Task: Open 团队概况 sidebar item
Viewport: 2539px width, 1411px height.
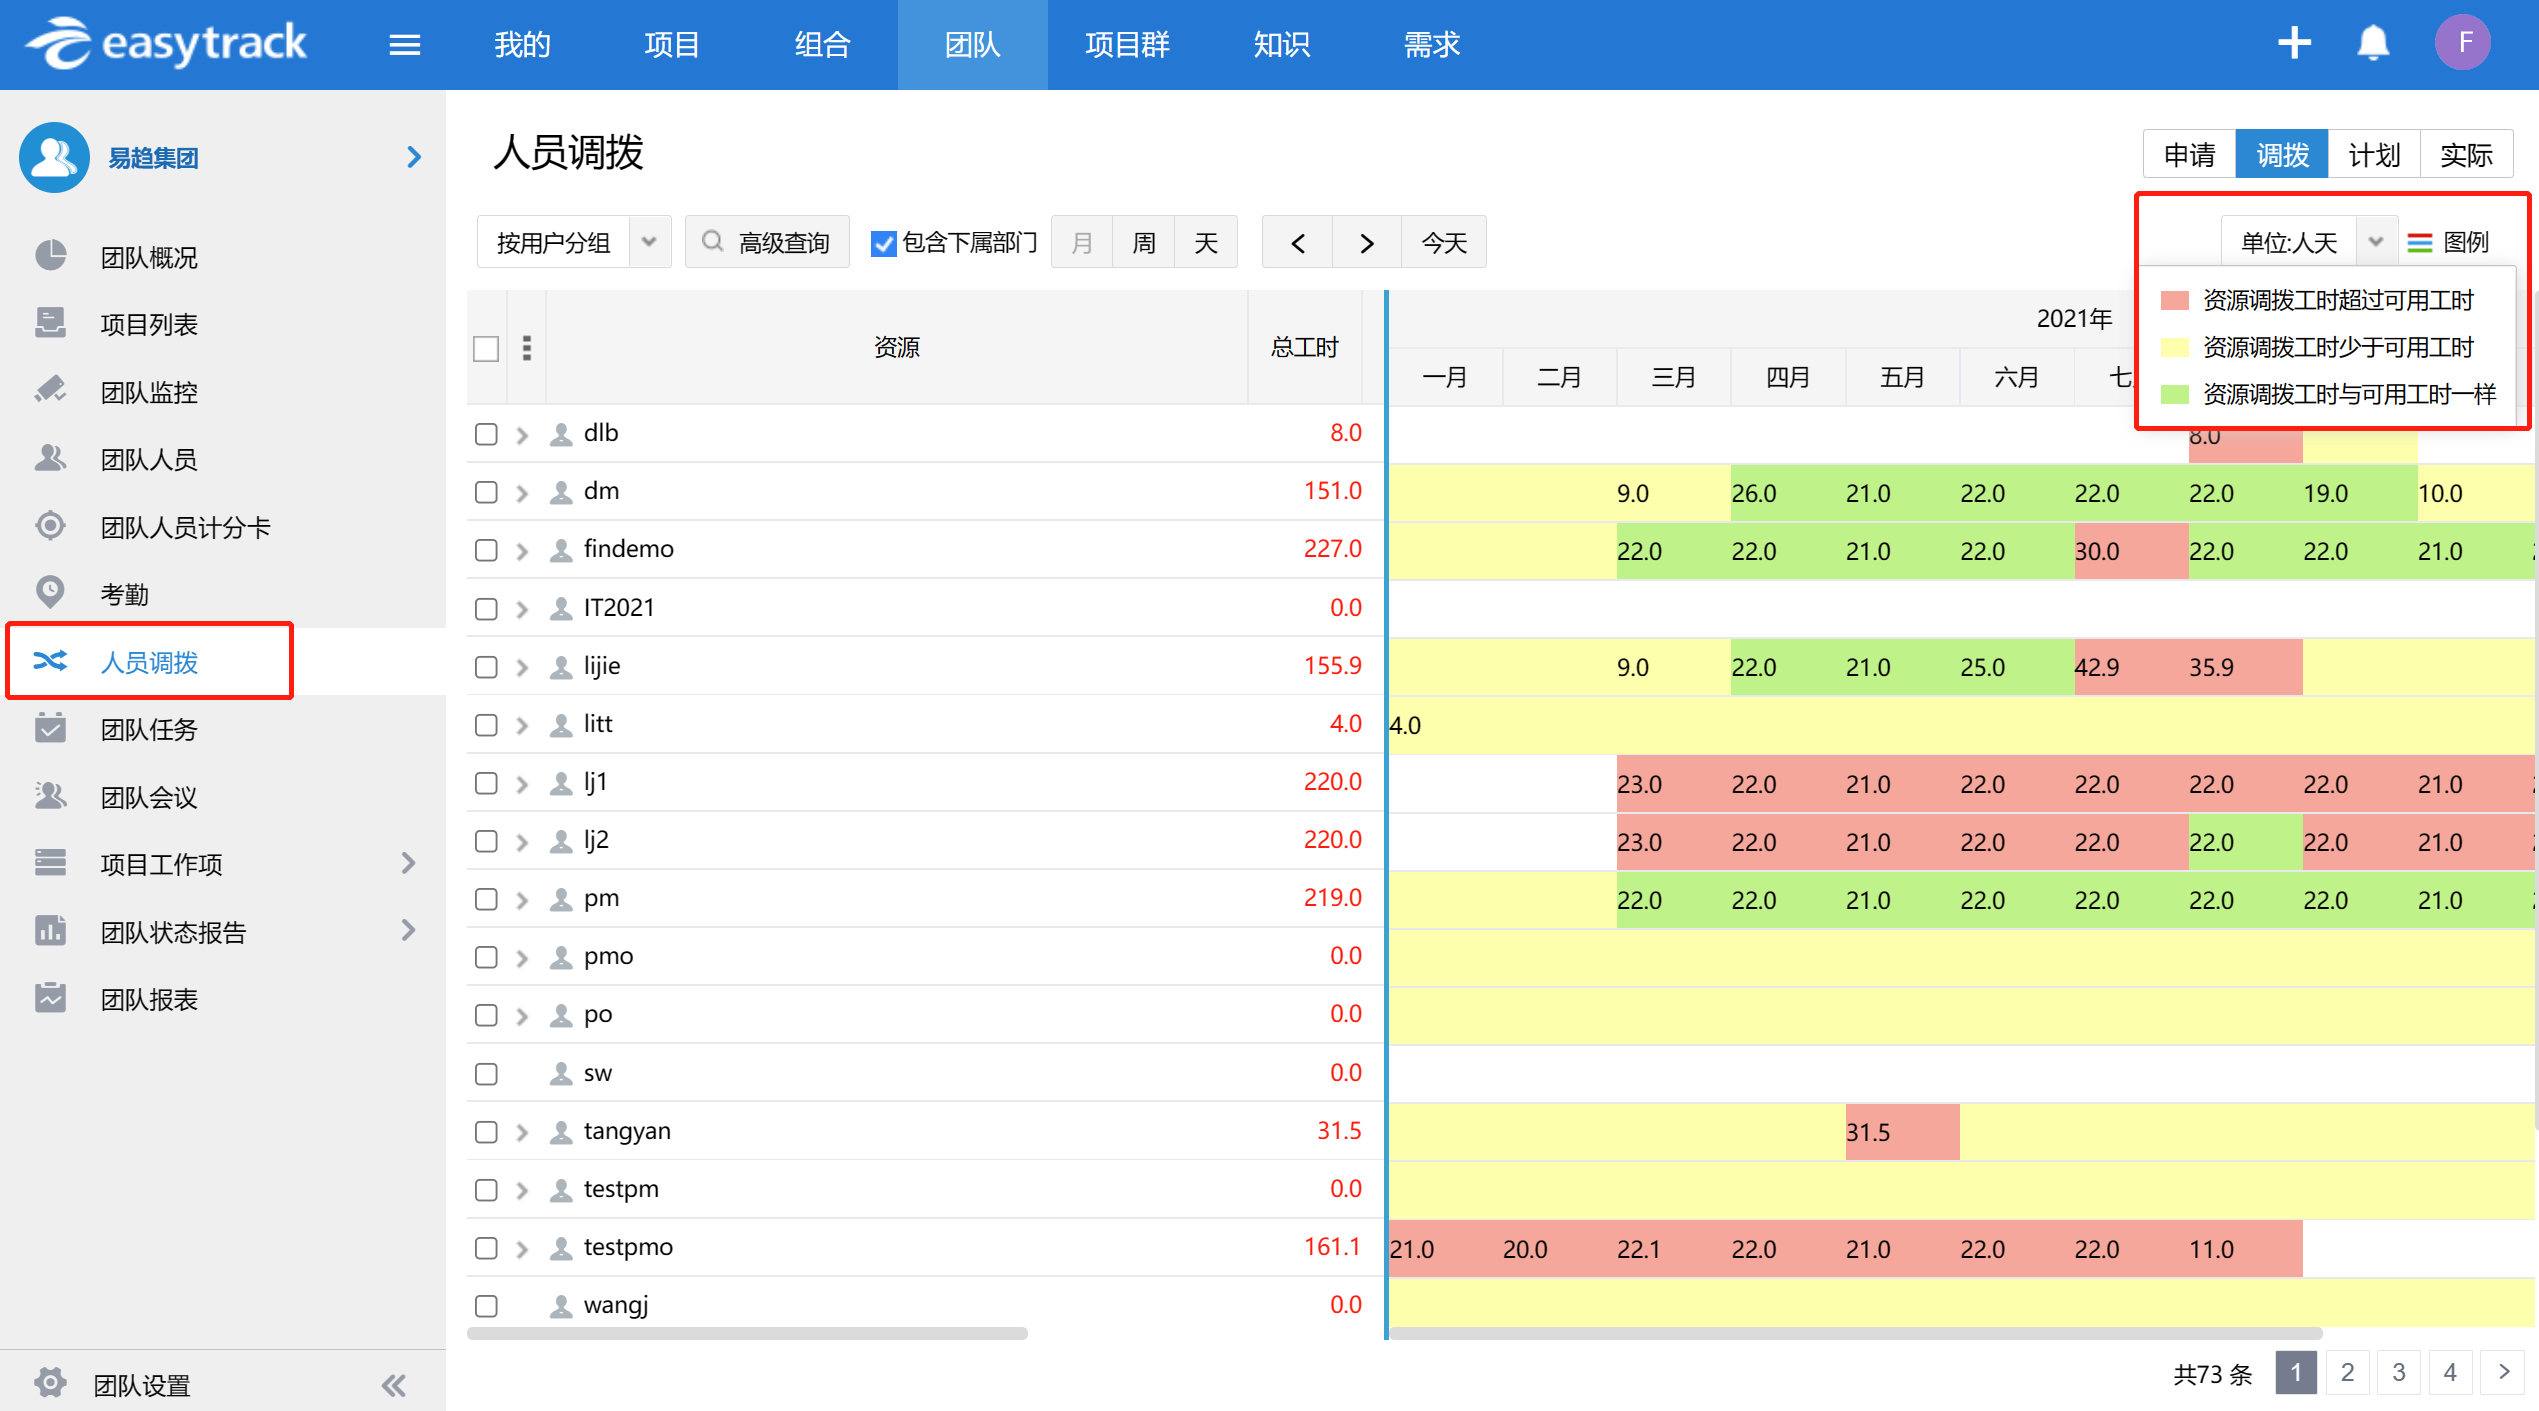Action: (x=148, y=257)
